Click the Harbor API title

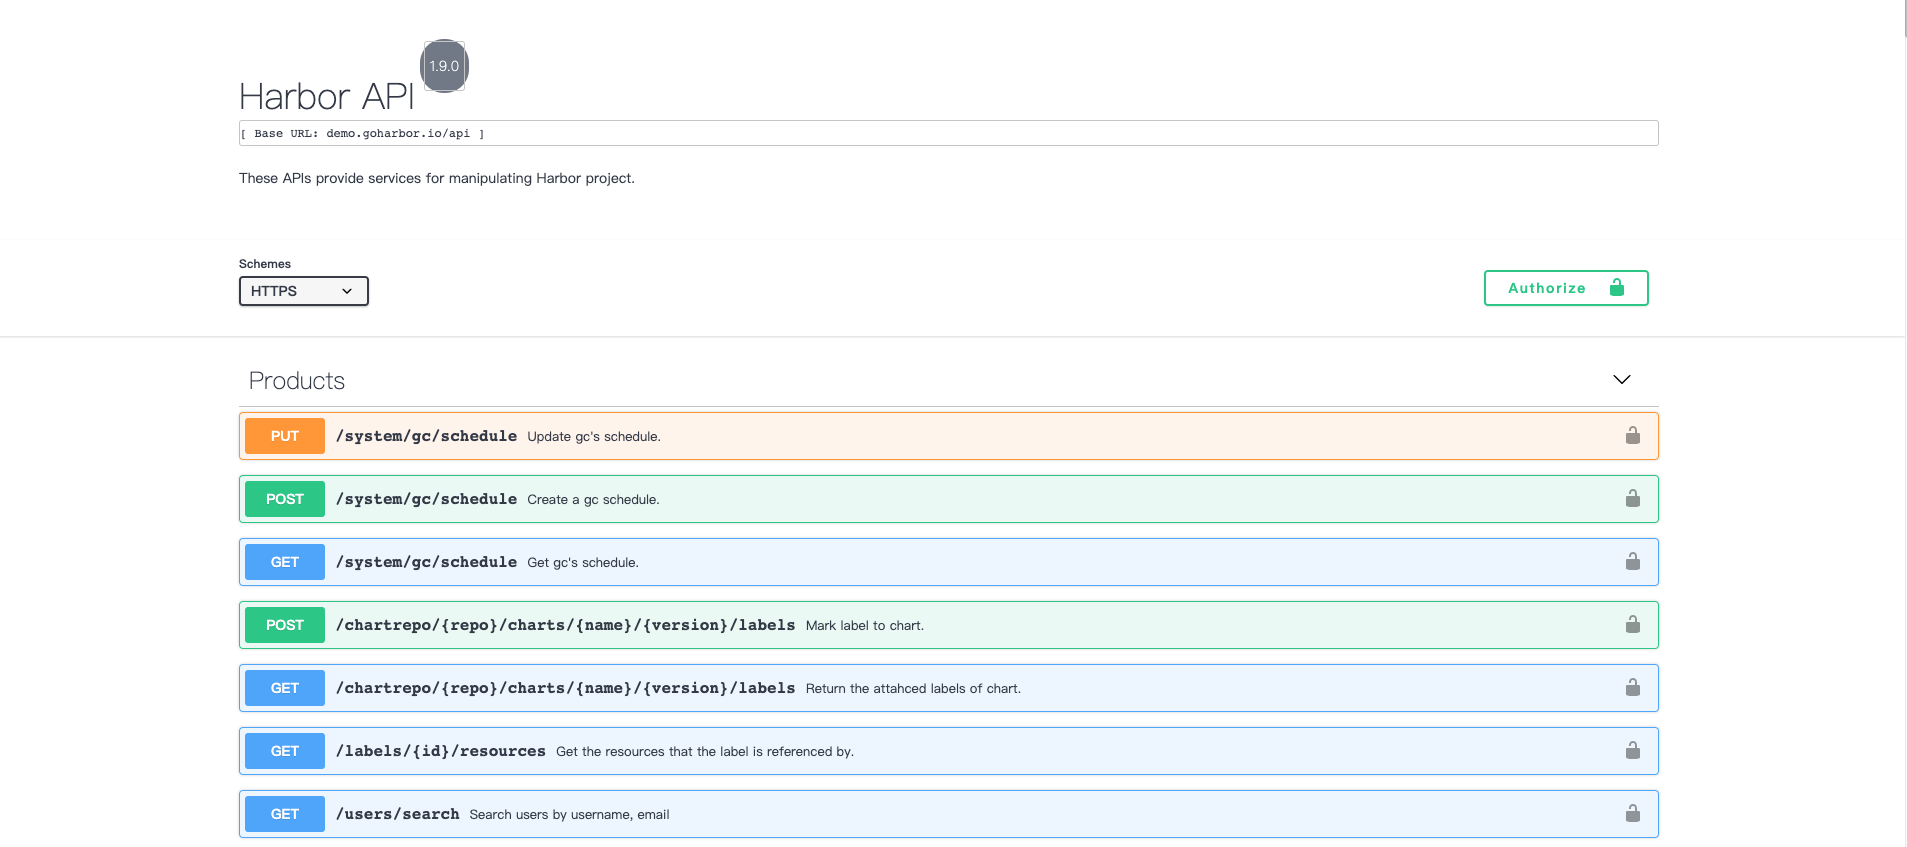[x=326, y=97]
